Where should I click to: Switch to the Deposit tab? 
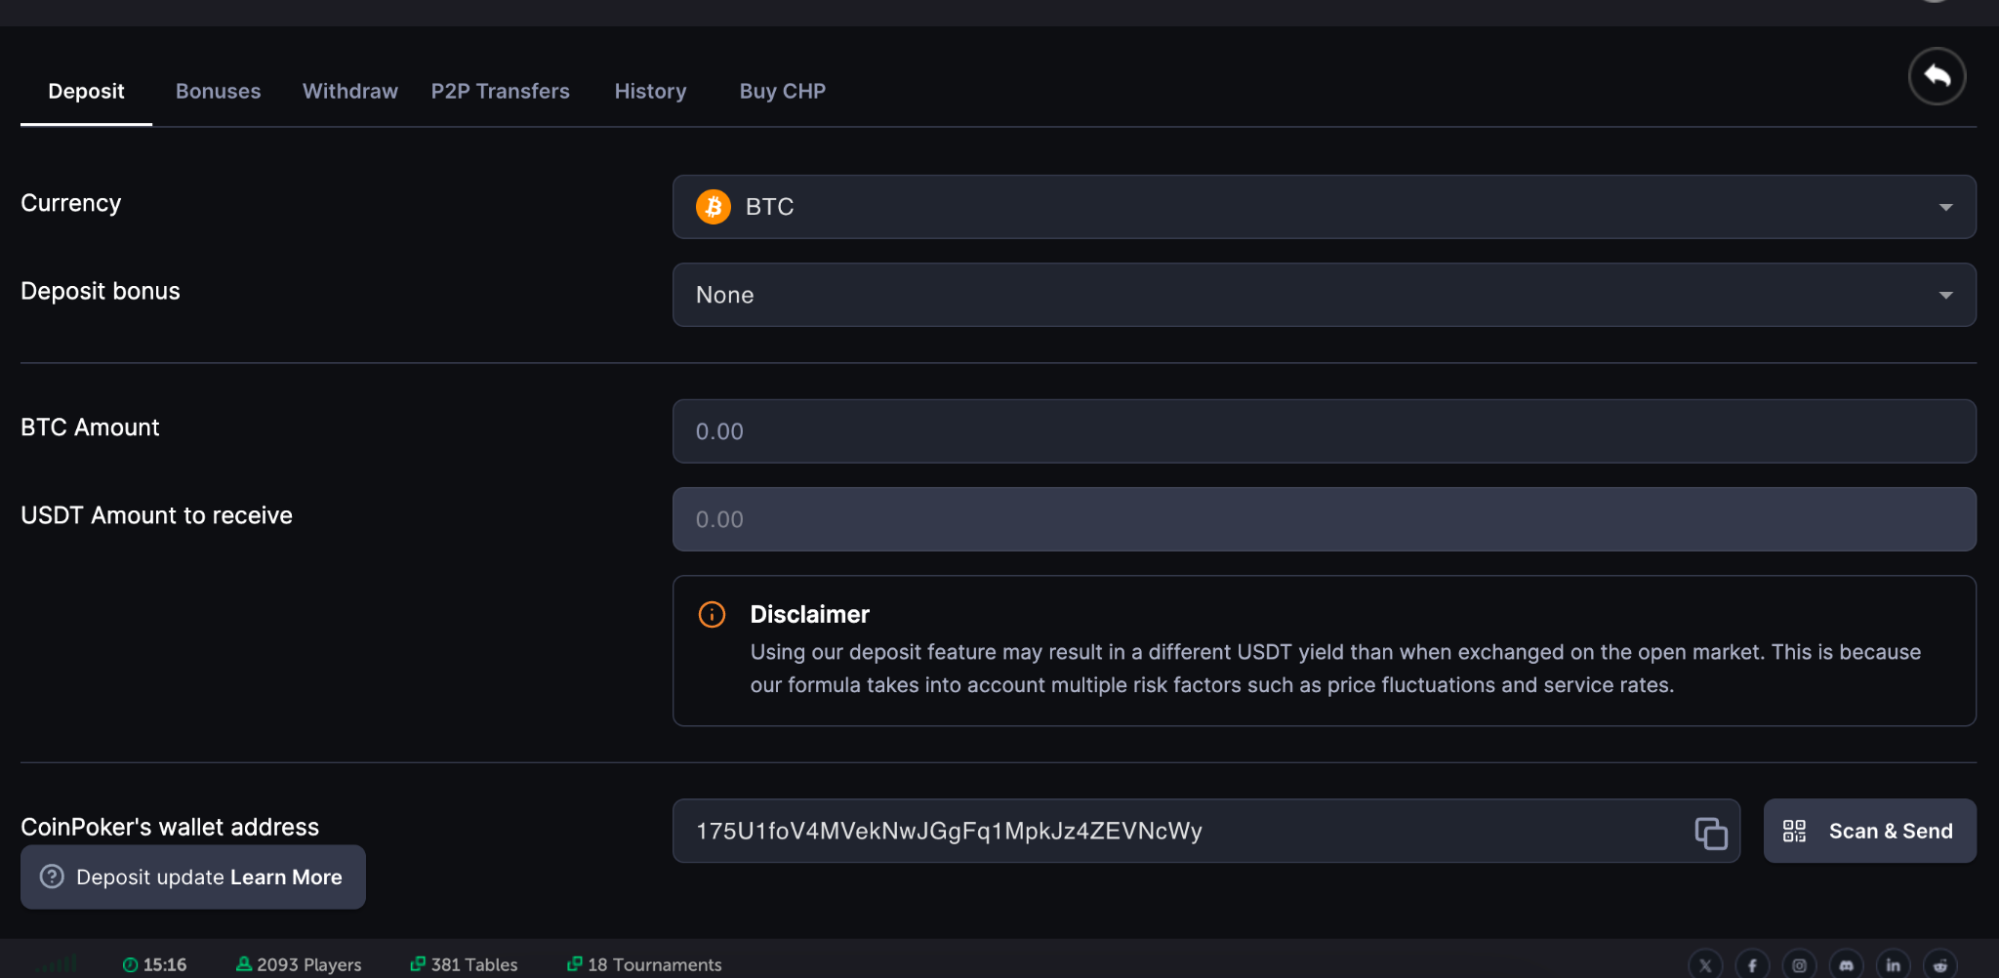tap(86, 91)
